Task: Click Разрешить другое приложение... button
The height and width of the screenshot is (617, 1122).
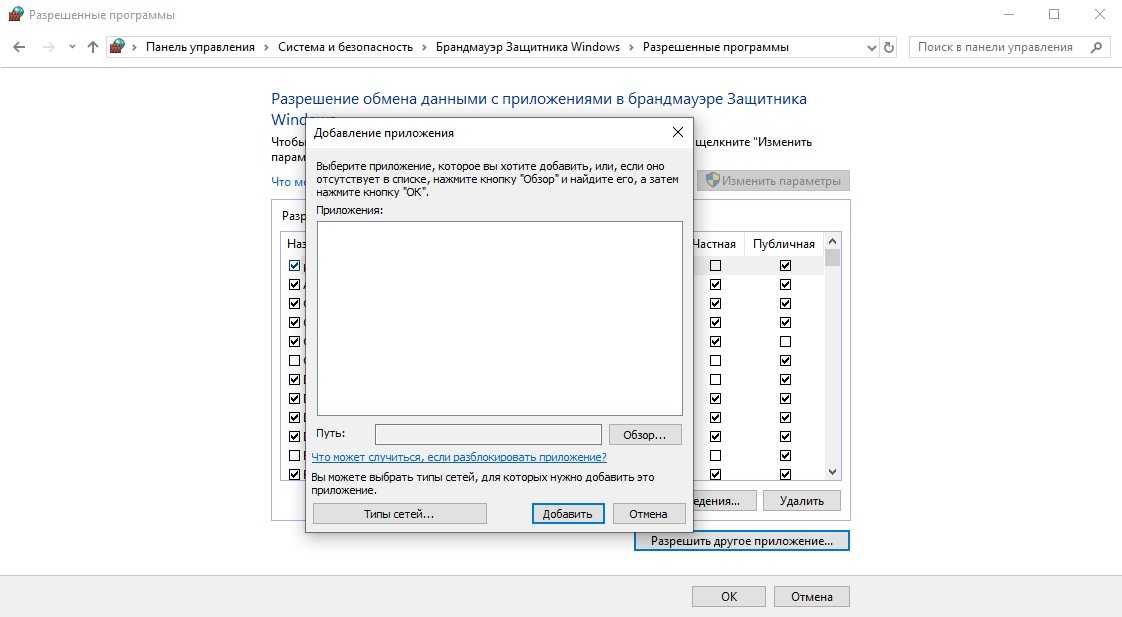Action: coord(741,541)
